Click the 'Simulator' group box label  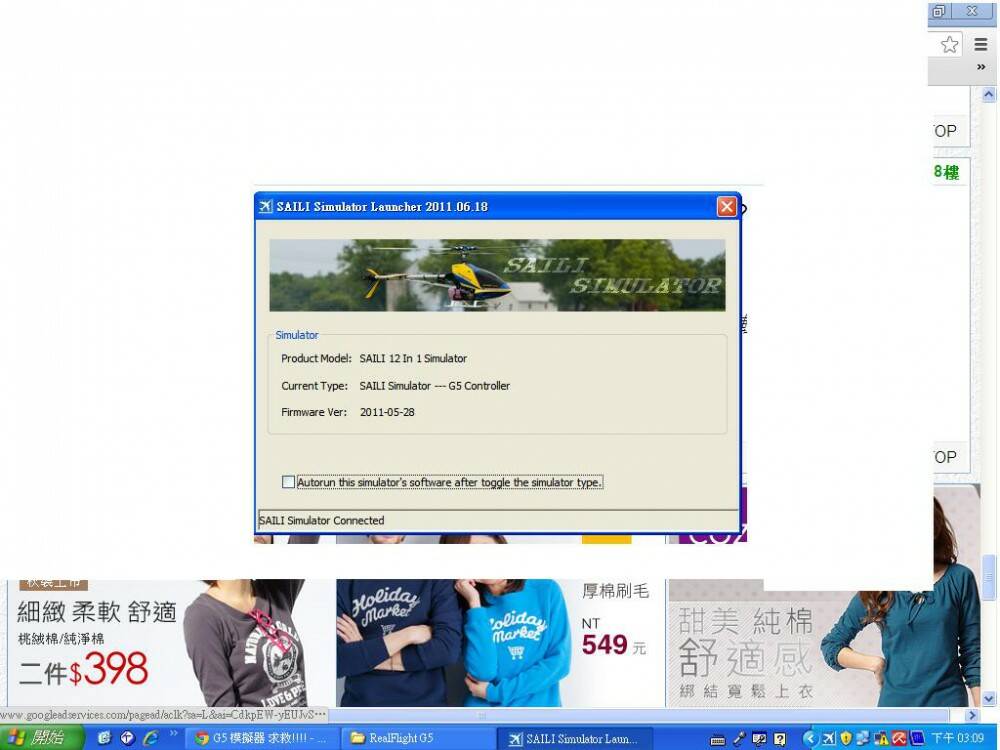click(x=297, y=335)
